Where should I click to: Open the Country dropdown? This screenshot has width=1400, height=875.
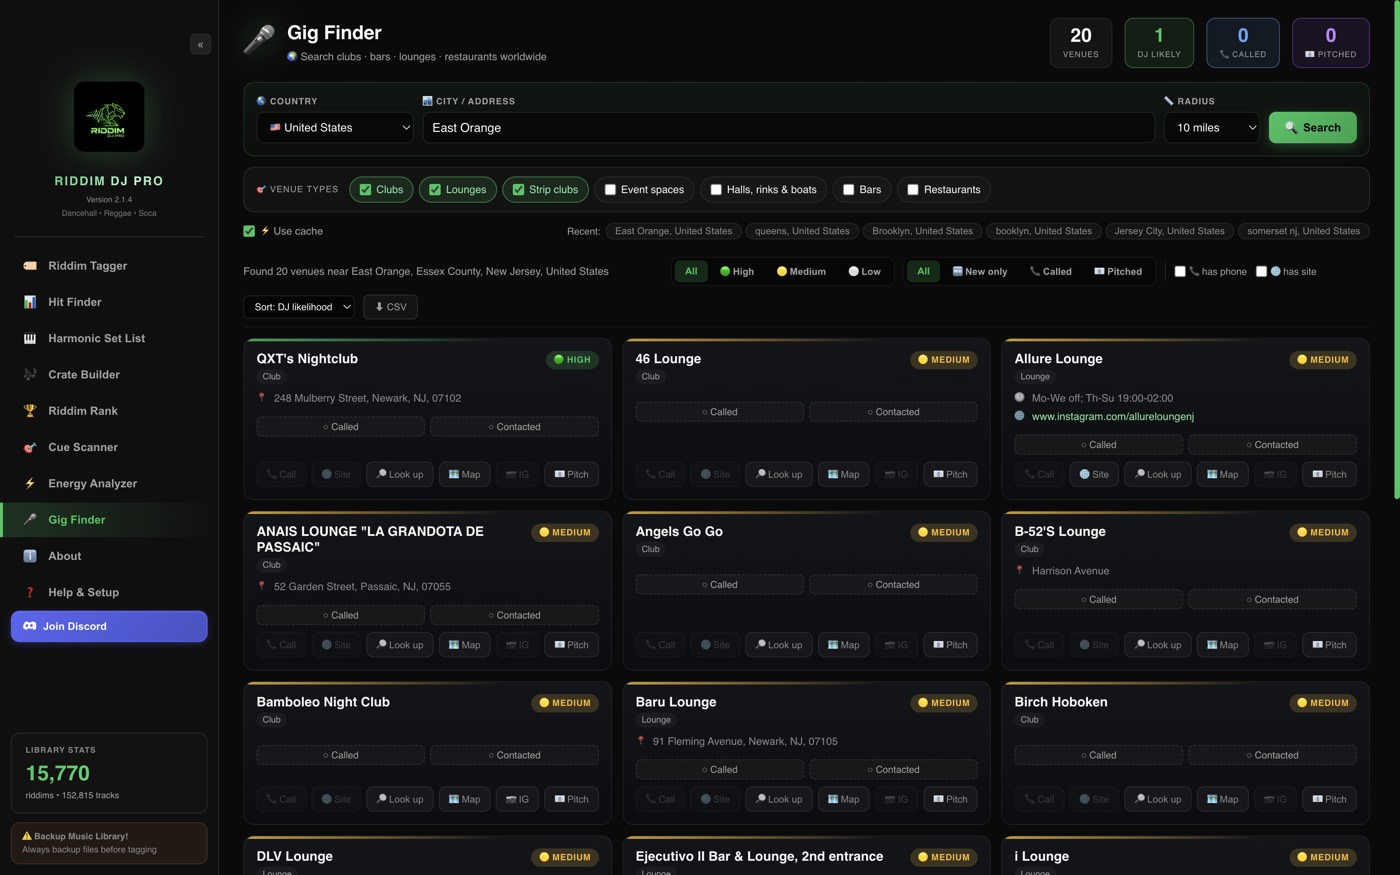tap(335, 128)
